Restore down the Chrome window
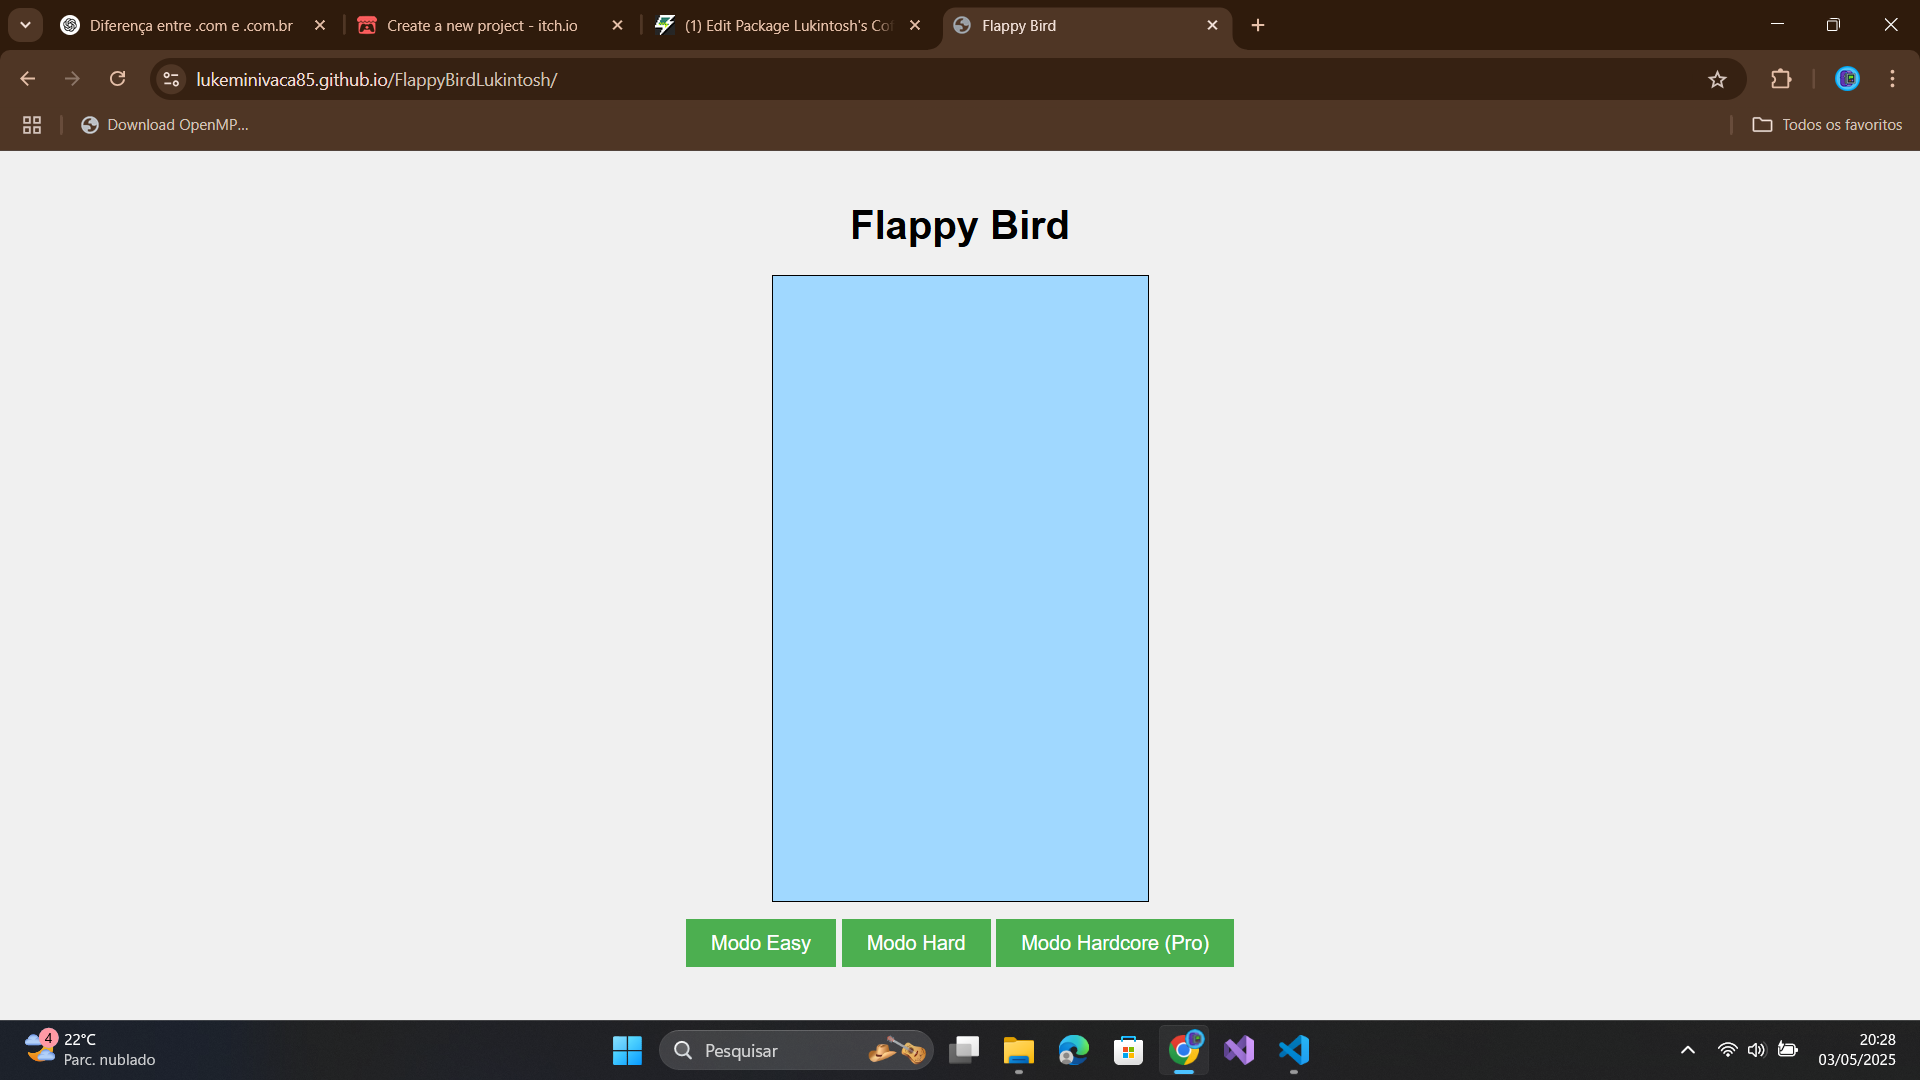 point(1833,25)
